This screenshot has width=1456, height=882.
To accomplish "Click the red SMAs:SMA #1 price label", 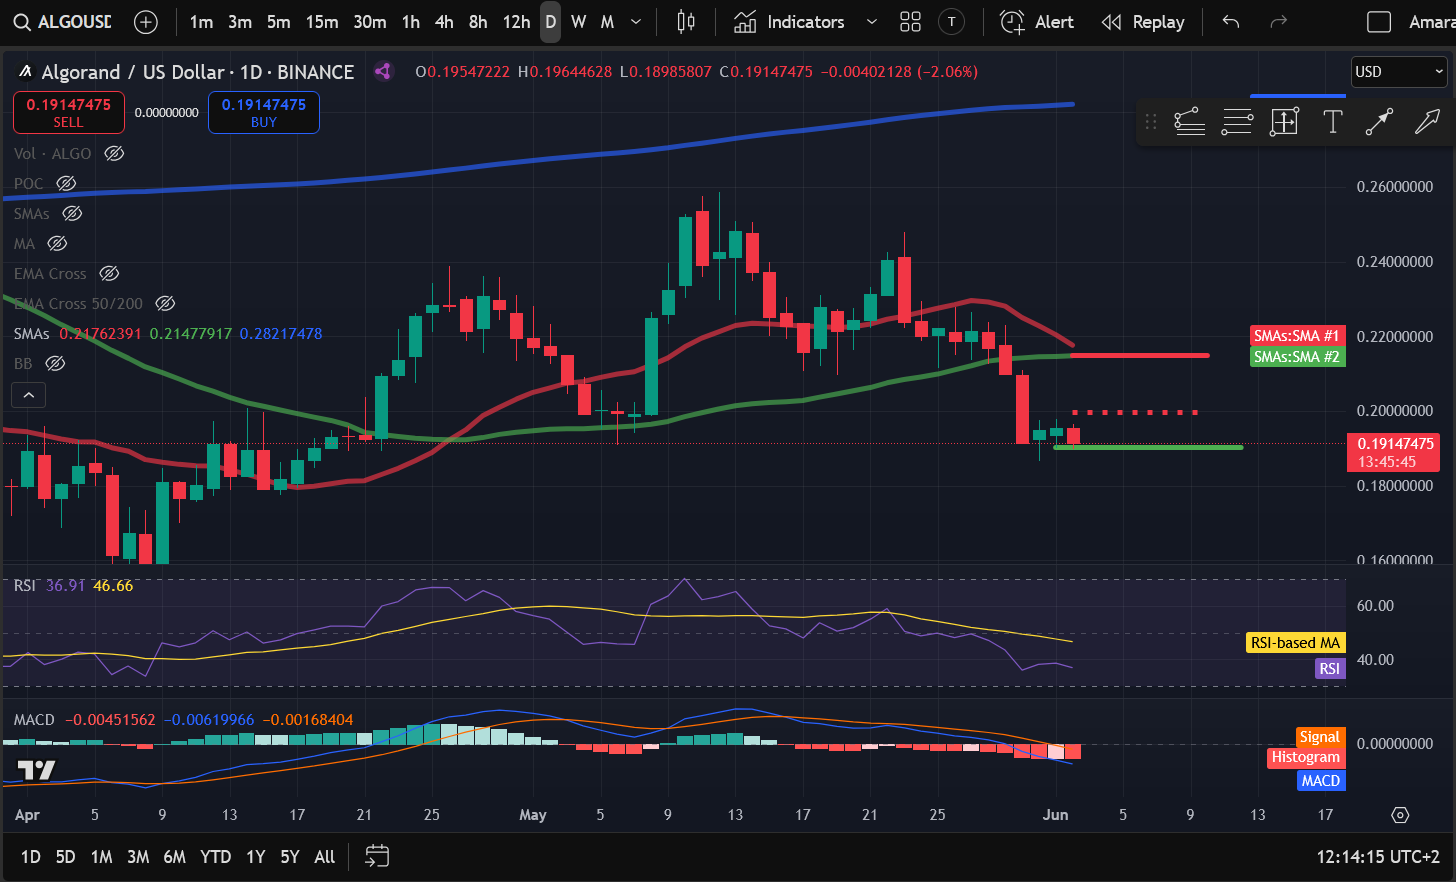I will [x=1297, y=336].
